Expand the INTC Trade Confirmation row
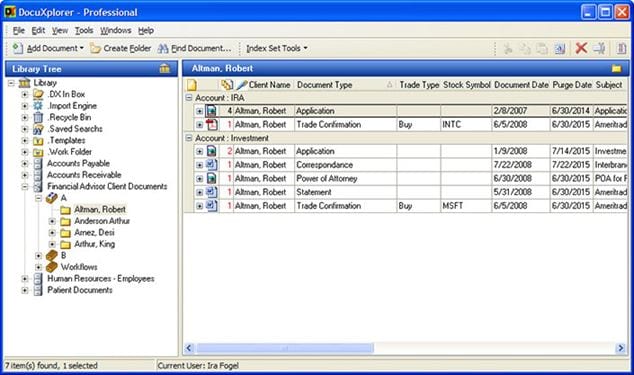This screenshot has width=634, height=375. [x=199, y=125]
